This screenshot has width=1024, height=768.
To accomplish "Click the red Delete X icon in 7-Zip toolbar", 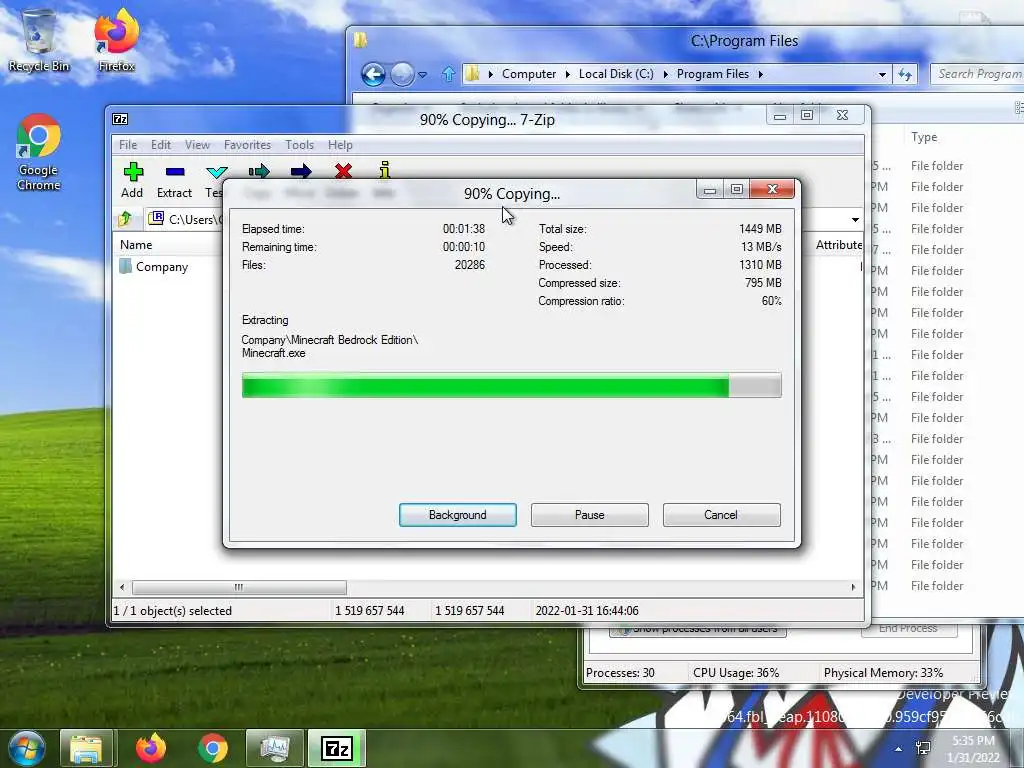I will click(x=344, y=172).
